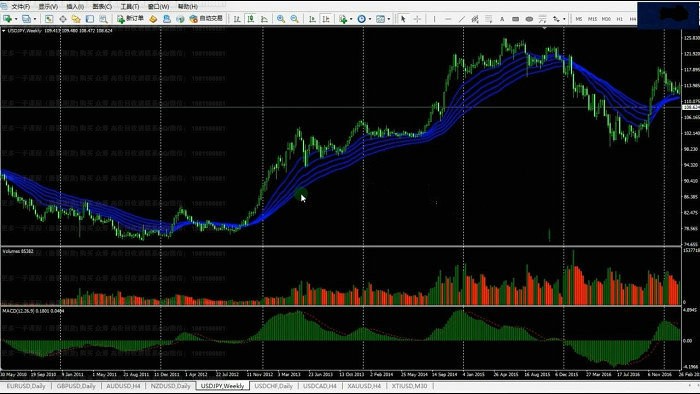
Task: Select the crosshair cursor tool
Action: point(417,19)
